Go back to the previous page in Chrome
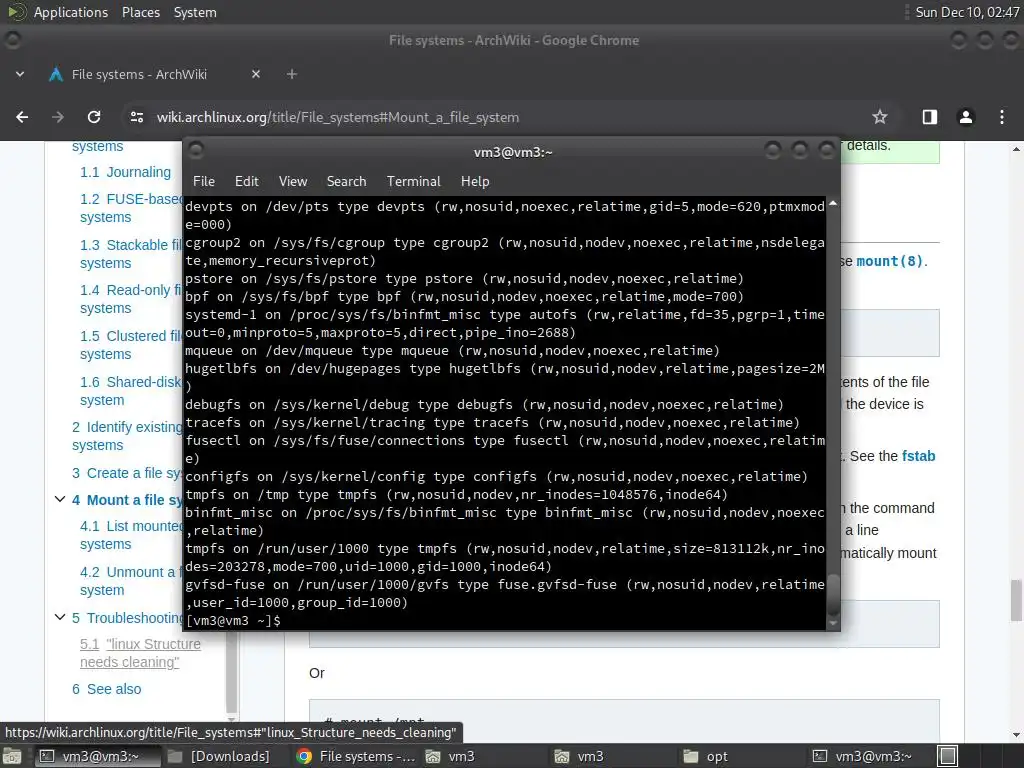1024x768 pixels. pos(22,117)
